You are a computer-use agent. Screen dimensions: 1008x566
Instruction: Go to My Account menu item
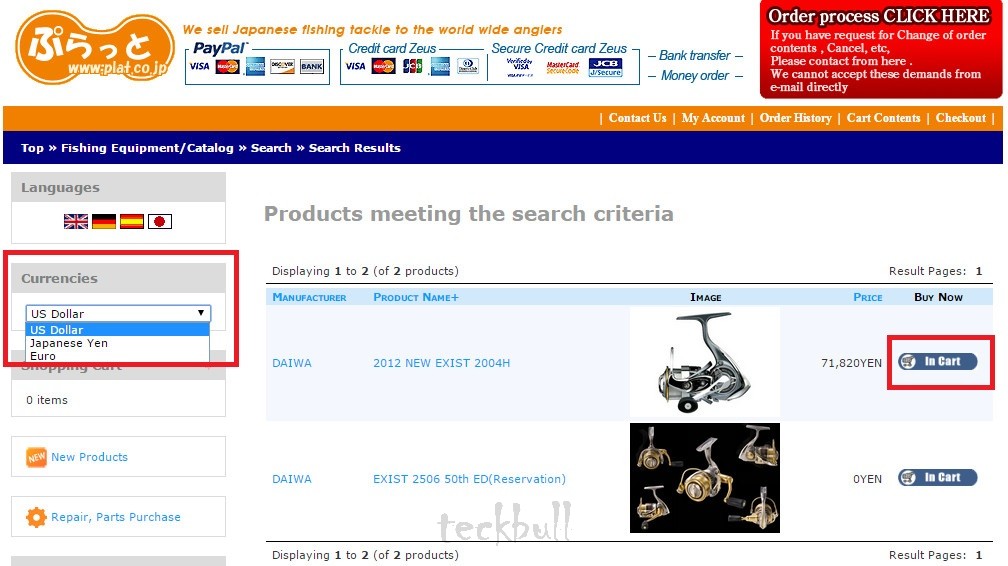click(713, 118)
